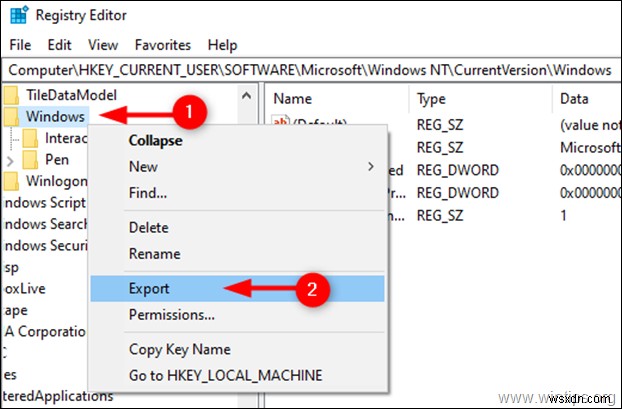Choose Rename from the context menu
Screen dimensions: 622x409
[237, 254]
